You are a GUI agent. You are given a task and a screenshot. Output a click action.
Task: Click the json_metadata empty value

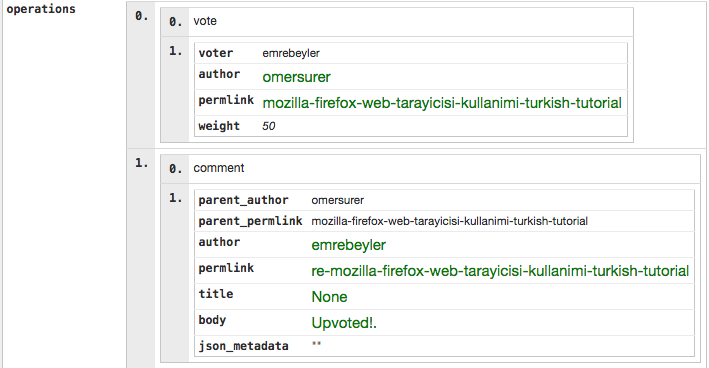[x=316, y=344]
